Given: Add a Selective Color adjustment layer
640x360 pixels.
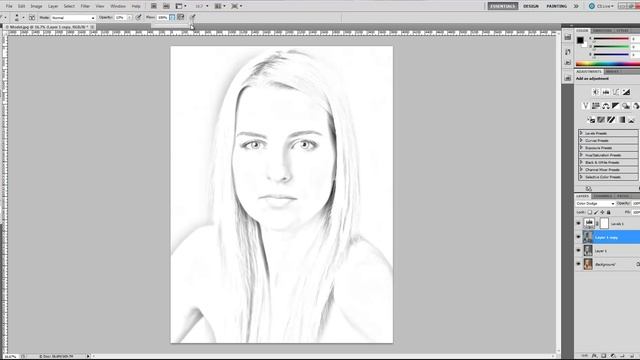Looking at the screenshot, I should pos(631,120).
